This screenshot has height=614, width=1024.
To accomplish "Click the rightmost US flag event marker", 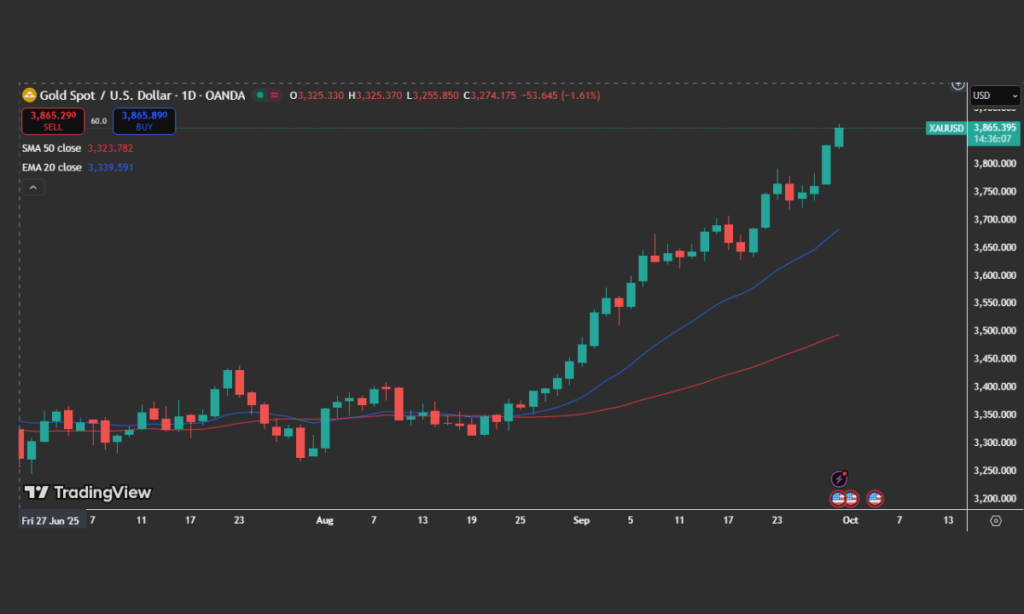I will (874, 498).
